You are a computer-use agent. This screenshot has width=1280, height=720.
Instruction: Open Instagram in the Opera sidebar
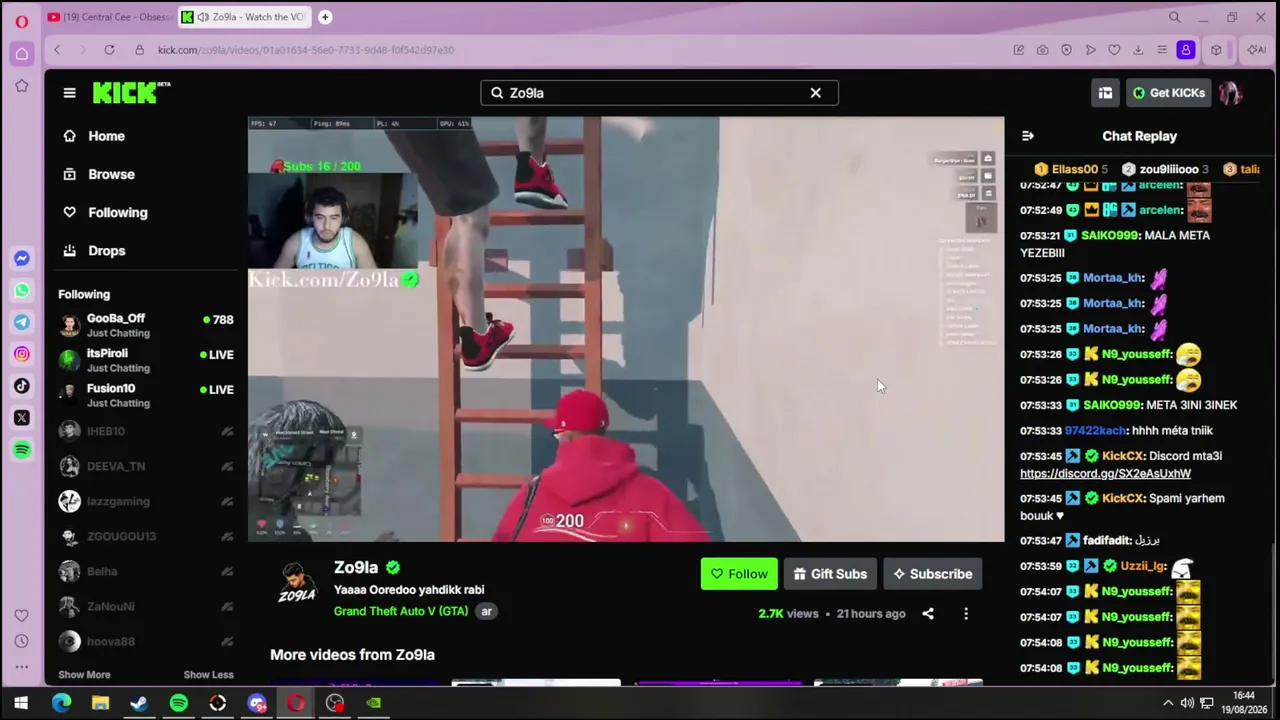pos(21,354)
